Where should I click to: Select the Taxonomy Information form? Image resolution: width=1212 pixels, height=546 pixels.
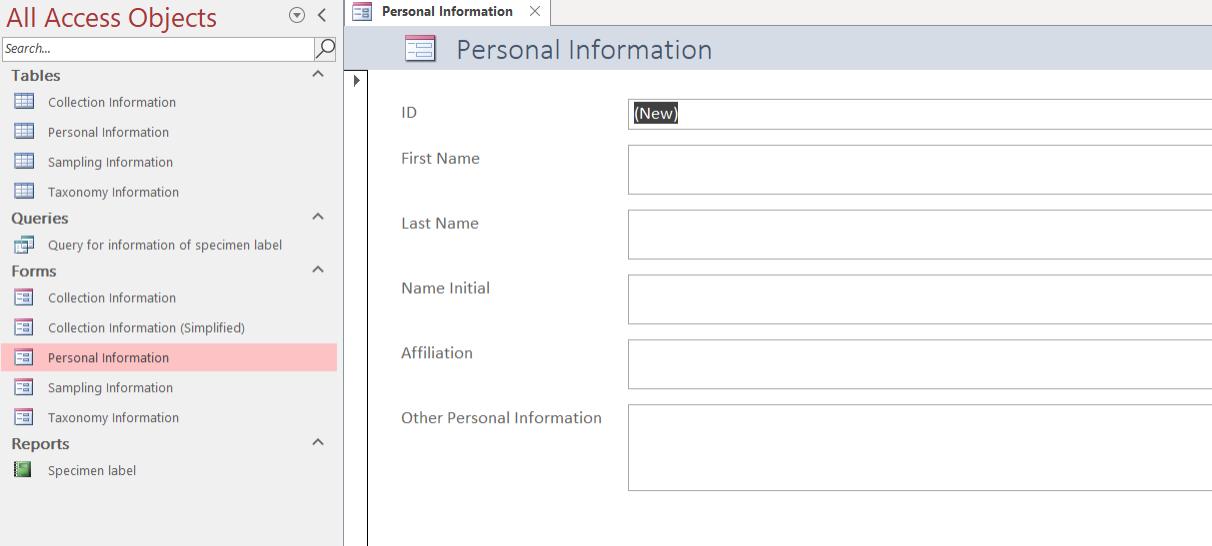point(113,418)
